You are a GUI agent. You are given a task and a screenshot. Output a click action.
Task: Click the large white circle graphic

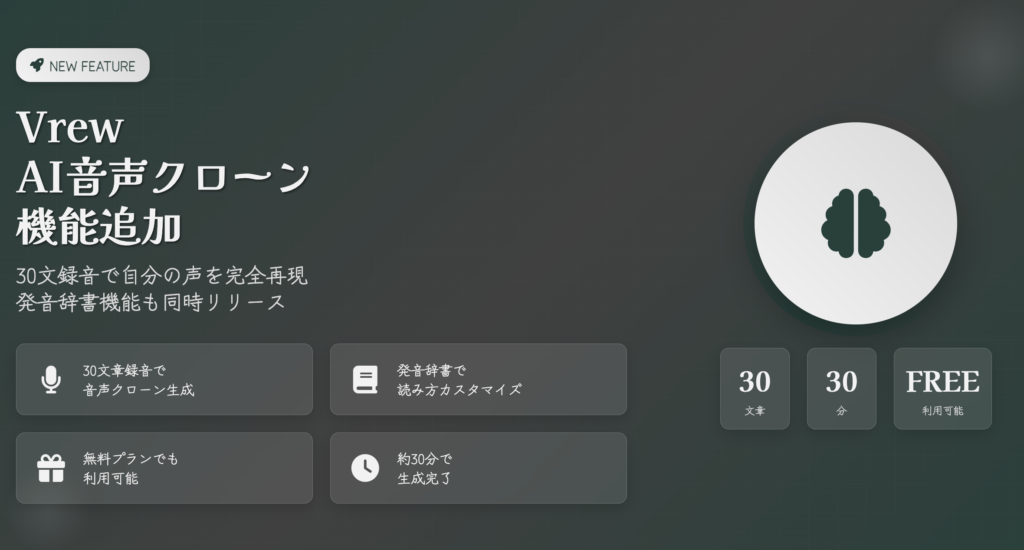[x=856, y=223]
